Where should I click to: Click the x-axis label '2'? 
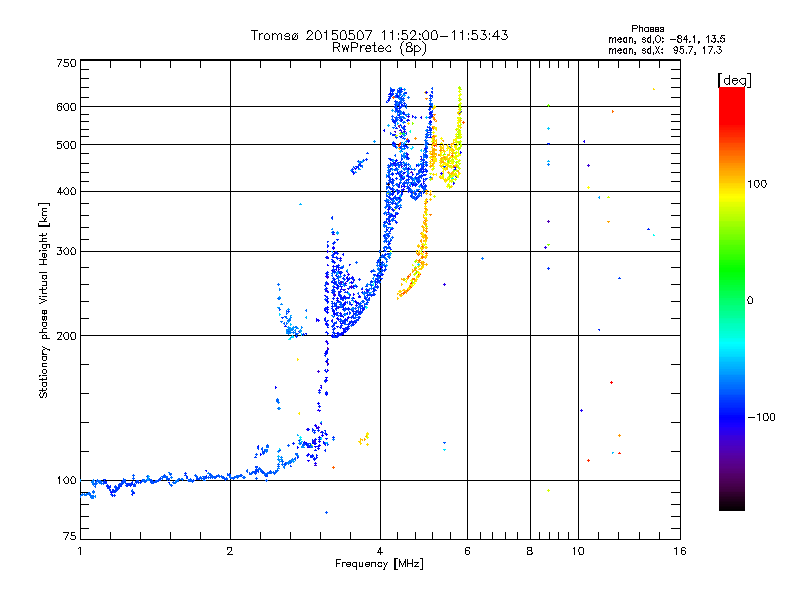230,551
